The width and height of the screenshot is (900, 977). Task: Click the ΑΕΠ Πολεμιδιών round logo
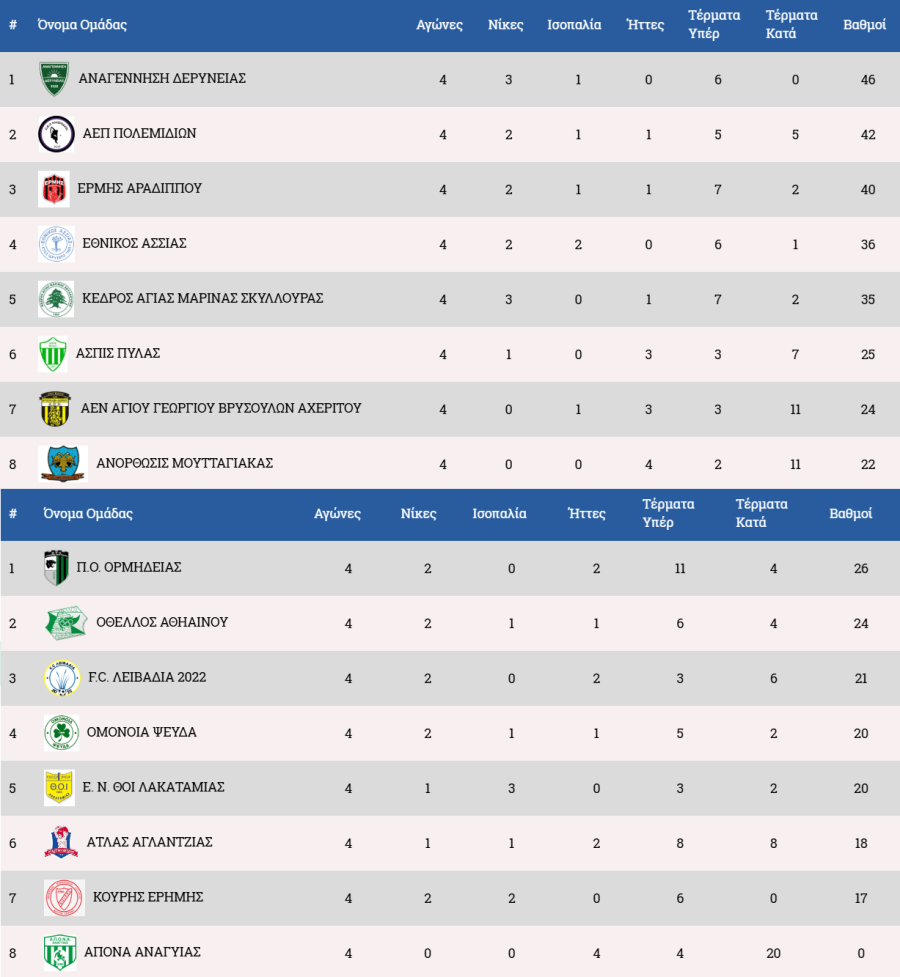click(56, 134)
